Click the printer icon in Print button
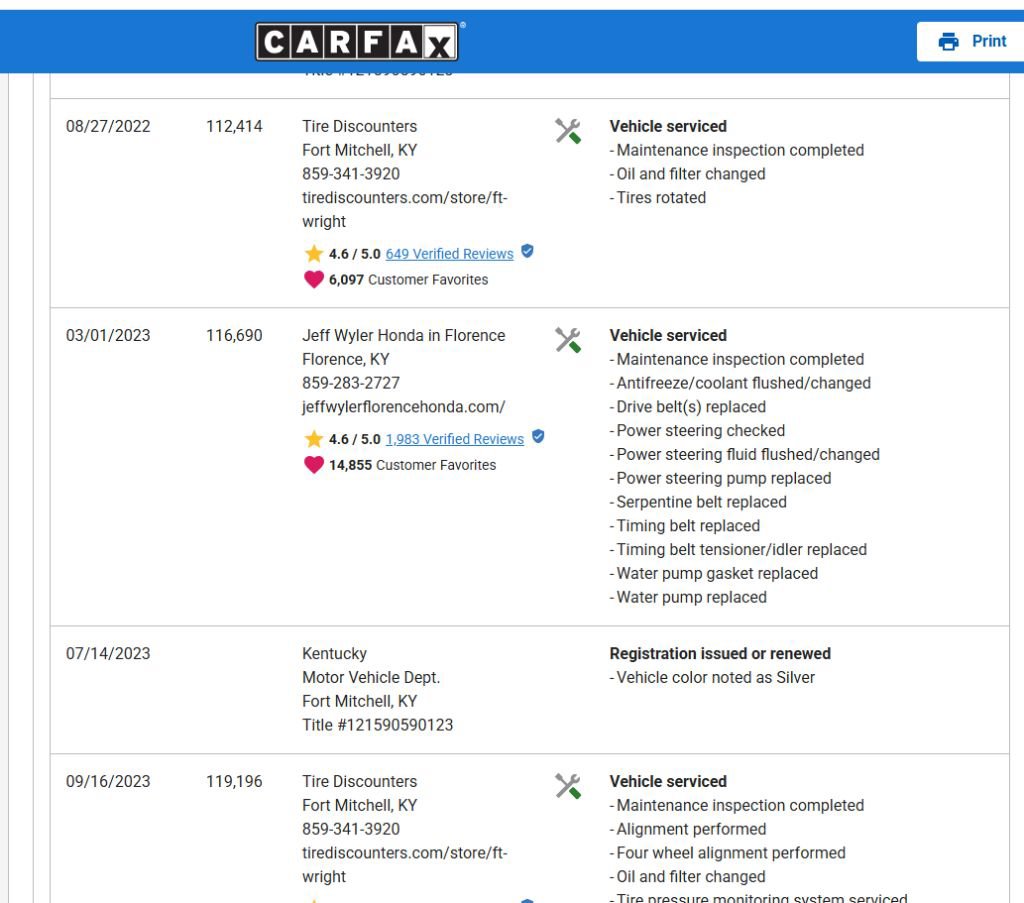The width and height of the screenshot is (1024, 903). click(948, 42)
